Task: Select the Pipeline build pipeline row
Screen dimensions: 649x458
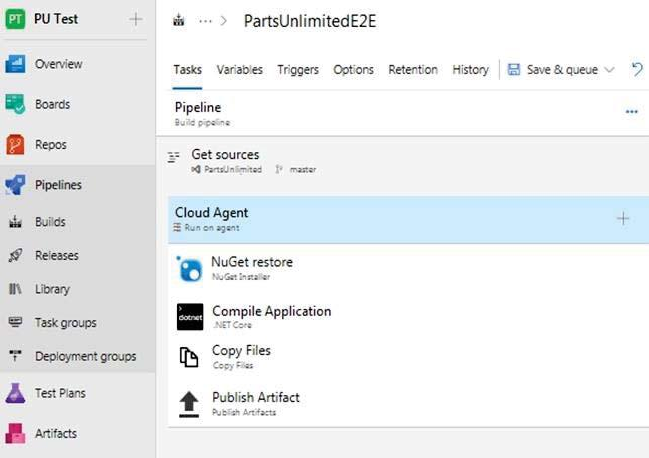Action: tap(402, 113)
